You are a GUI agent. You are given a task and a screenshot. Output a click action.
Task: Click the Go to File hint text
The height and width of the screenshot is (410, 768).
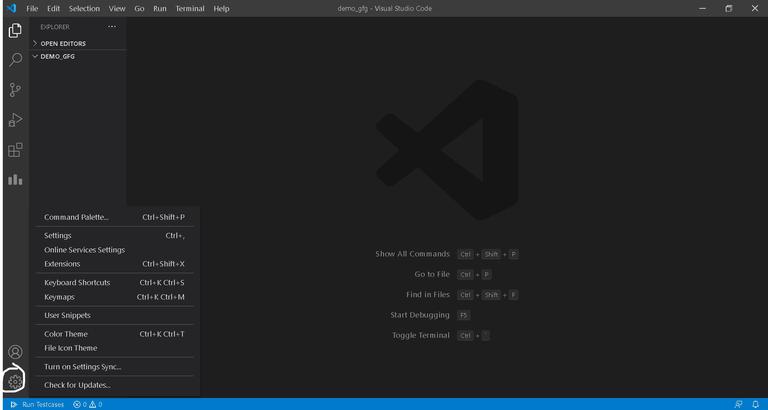(x=432, y=274)
